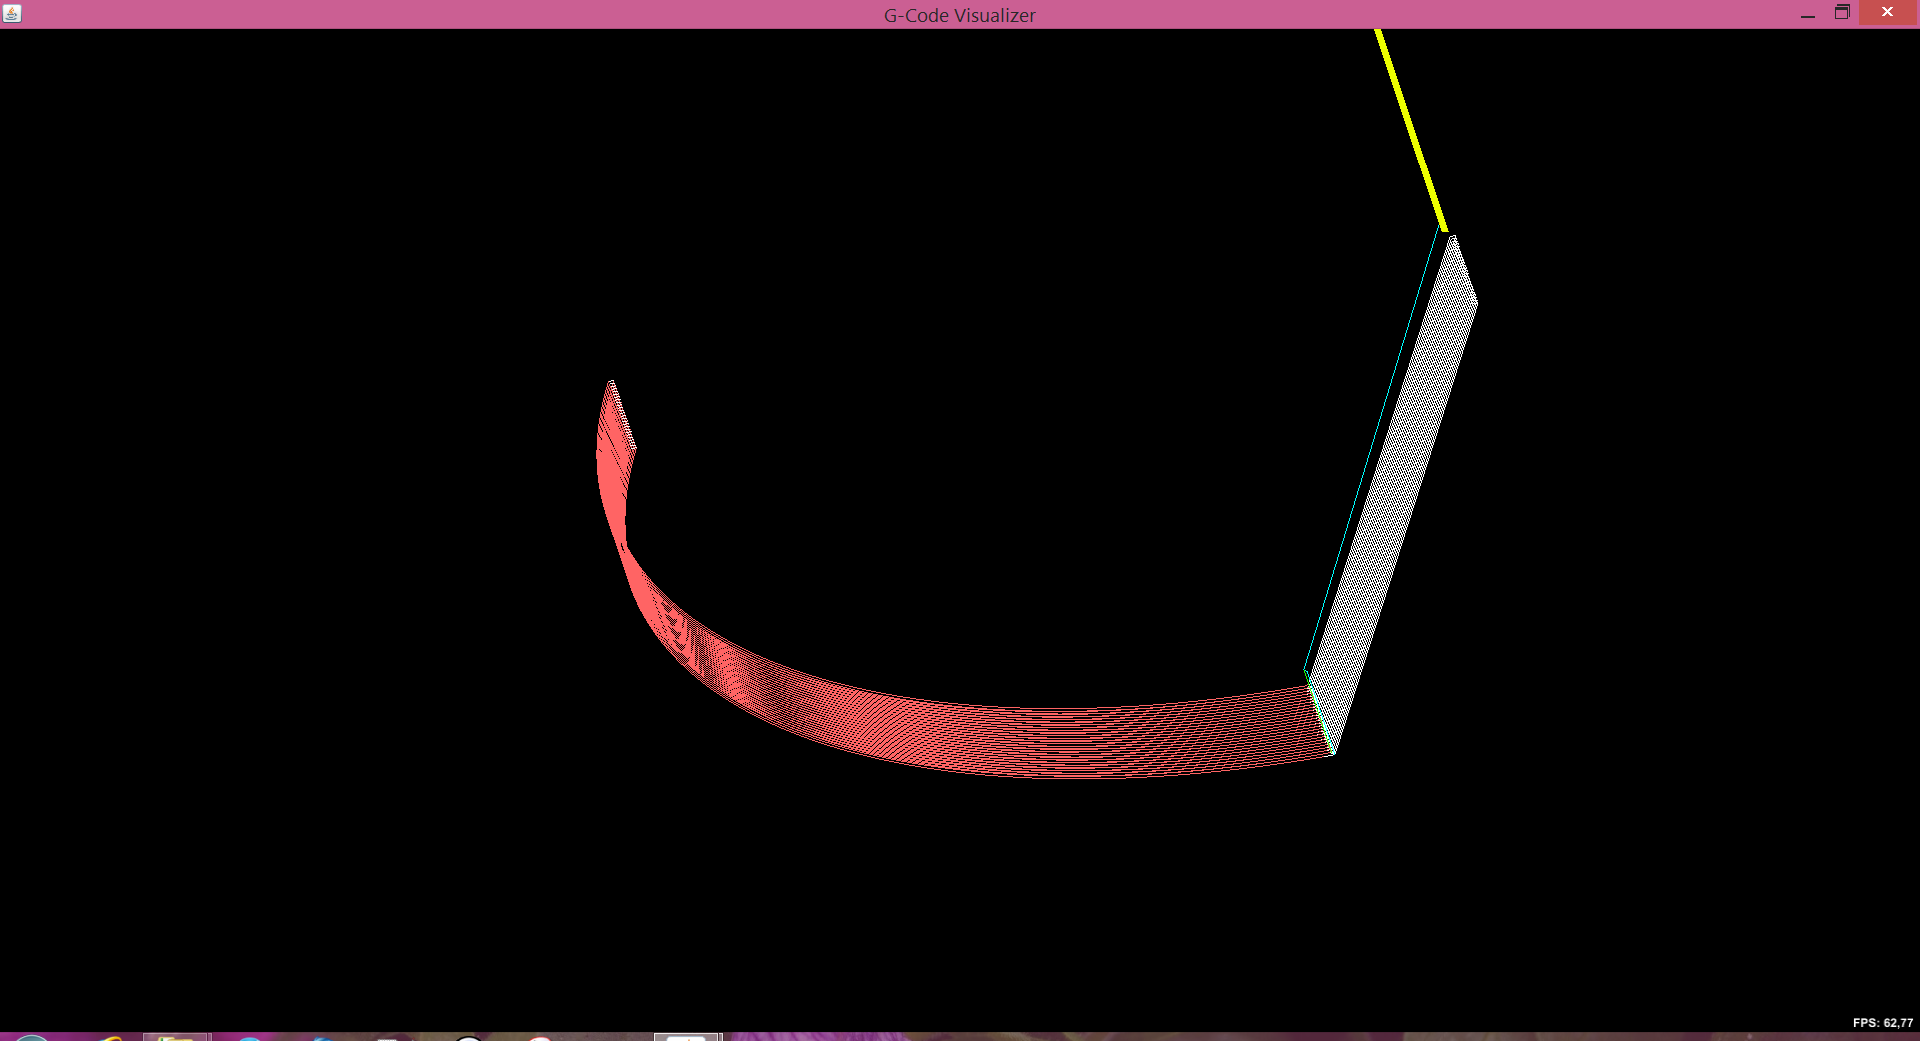This screenshot has height=1041, width=1920.
Task: Open File Explorer from the taskbar
Action: (176, 1037)
